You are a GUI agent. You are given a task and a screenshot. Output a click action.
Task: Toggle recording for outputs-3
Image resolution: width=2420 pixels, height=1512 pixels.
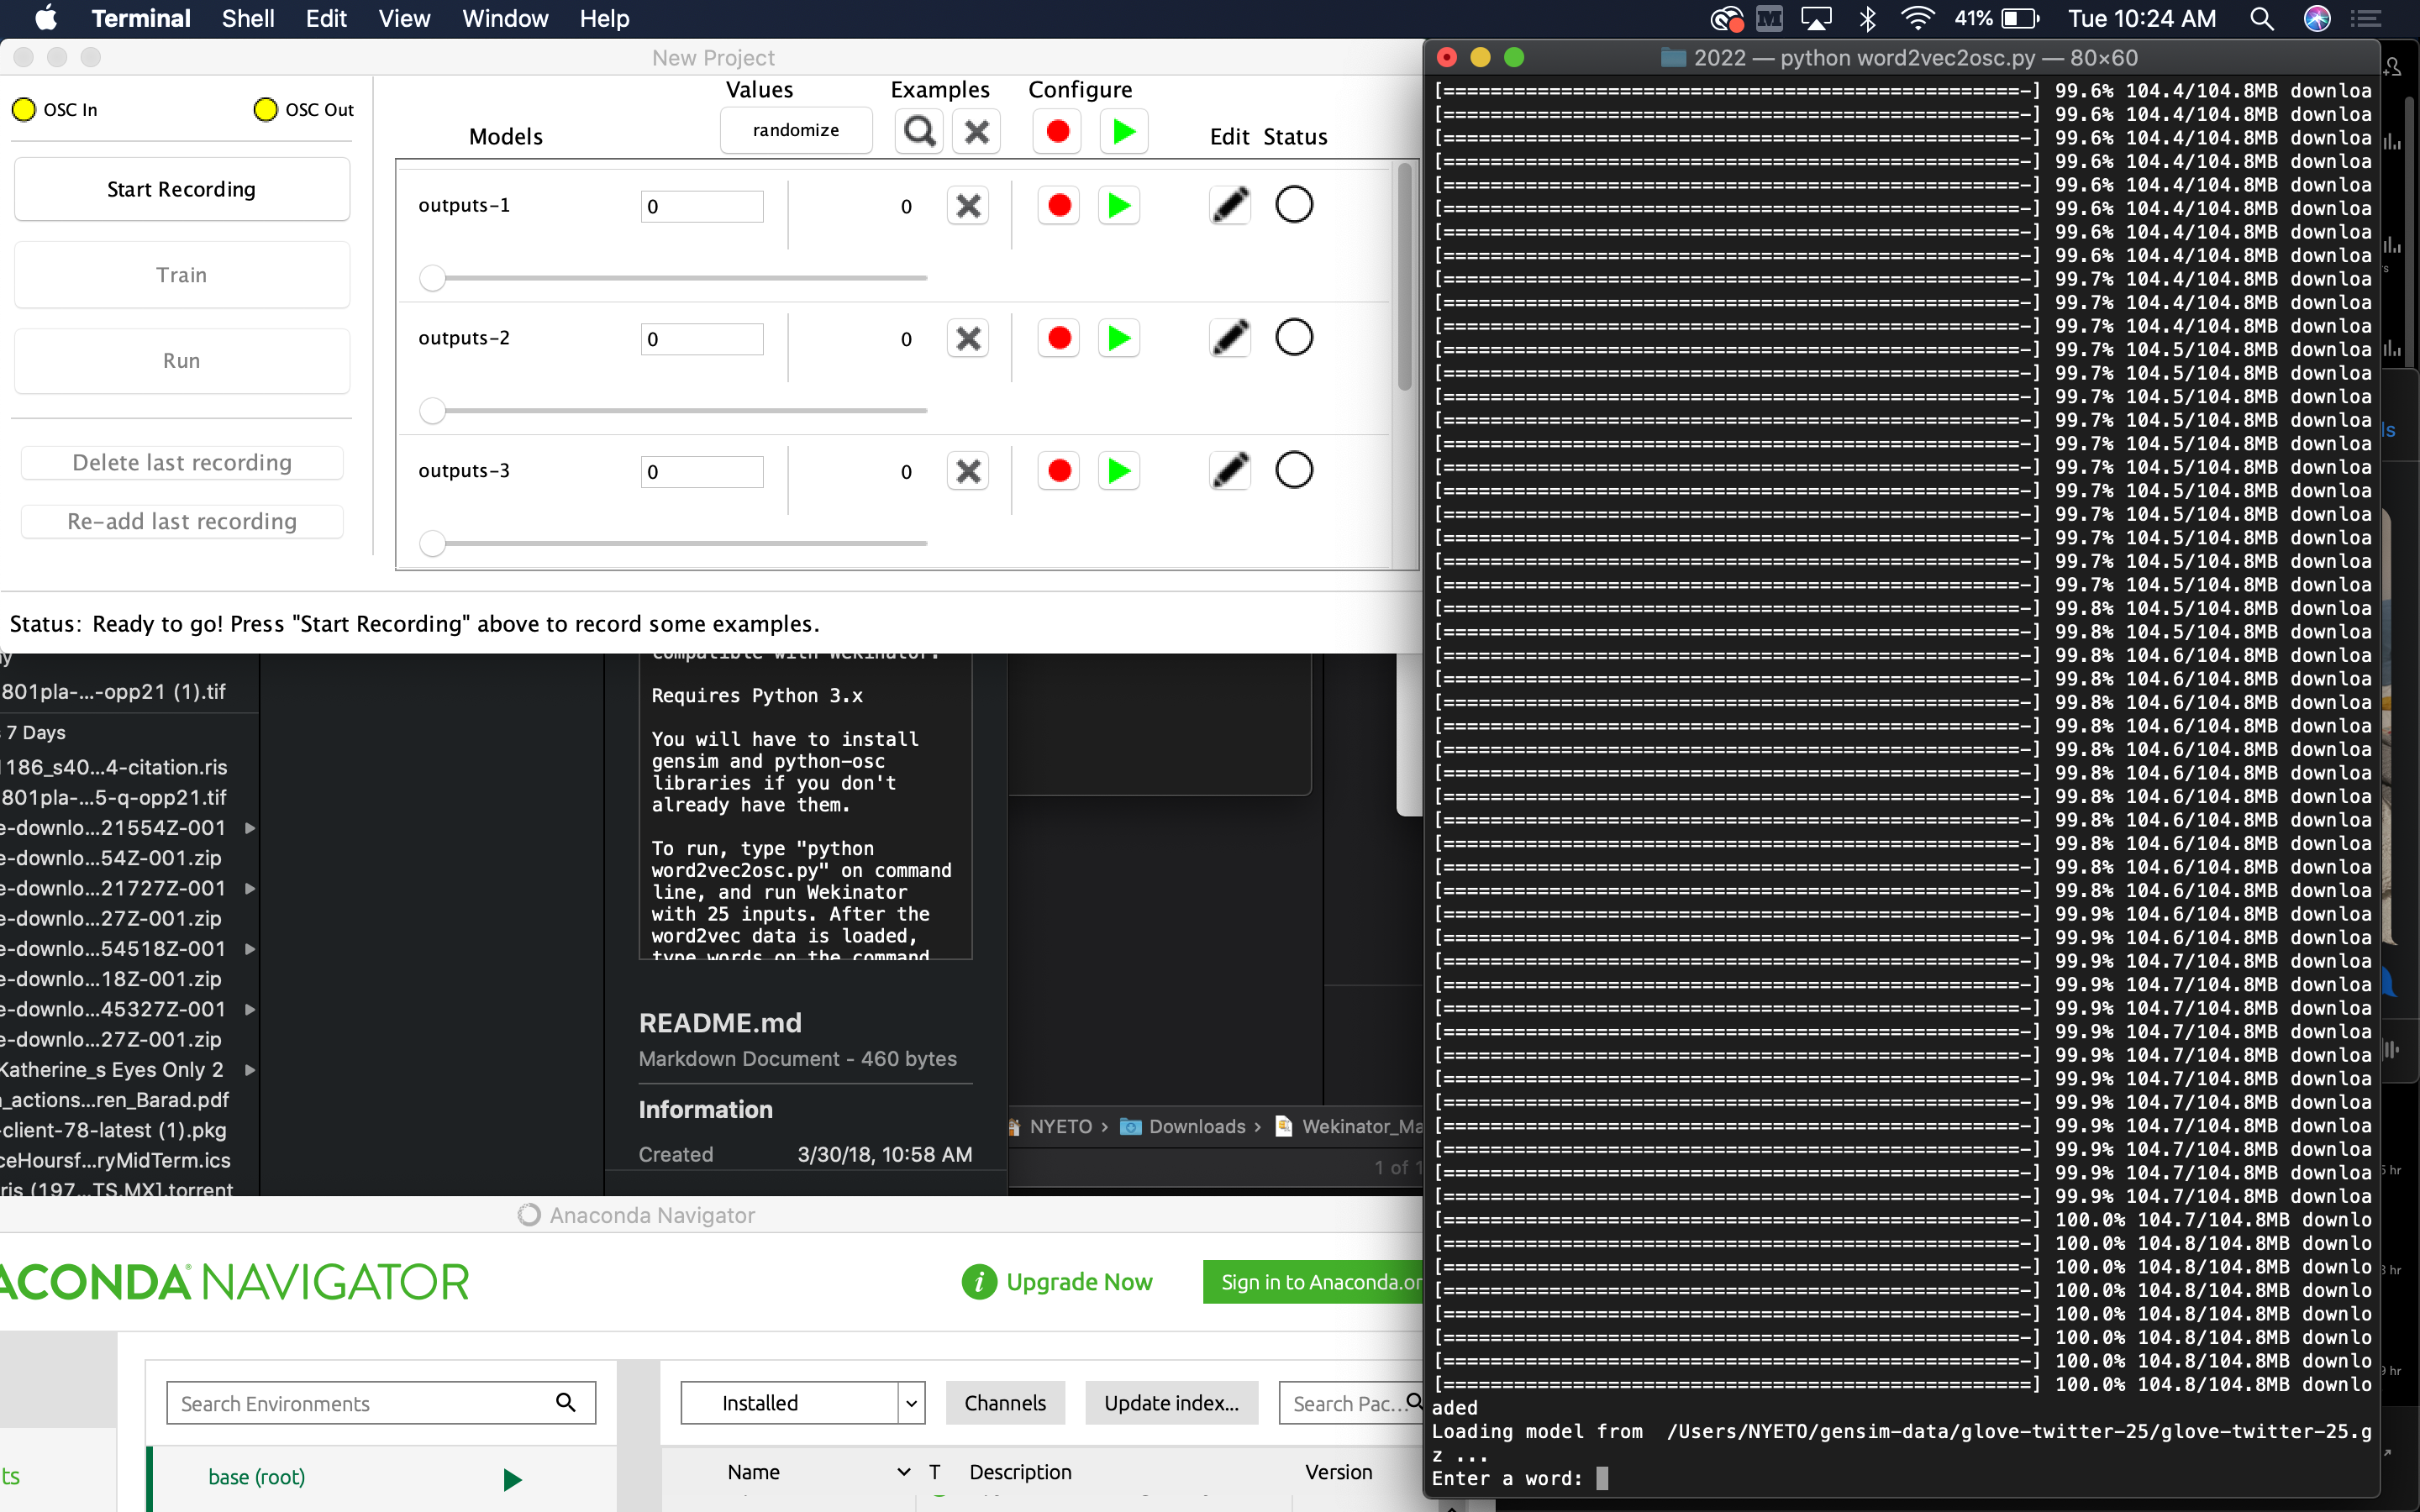pyautogui.click(x=1059, y=471)
